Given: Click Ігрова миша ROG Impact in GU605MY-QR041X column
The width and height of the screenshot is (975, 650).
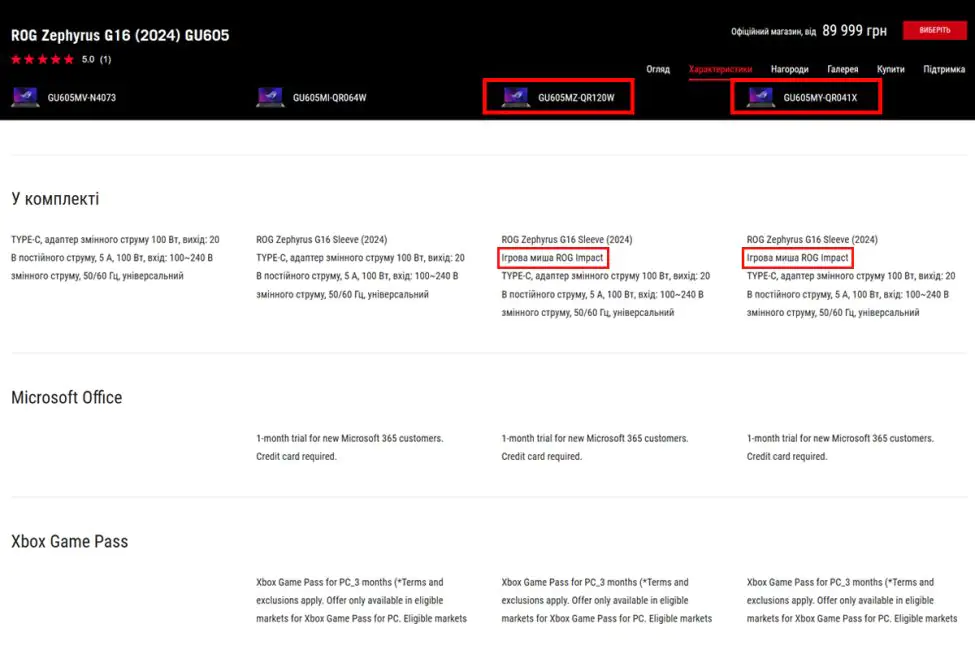Looking at the screenshot, I should click(x=797, y=258).
